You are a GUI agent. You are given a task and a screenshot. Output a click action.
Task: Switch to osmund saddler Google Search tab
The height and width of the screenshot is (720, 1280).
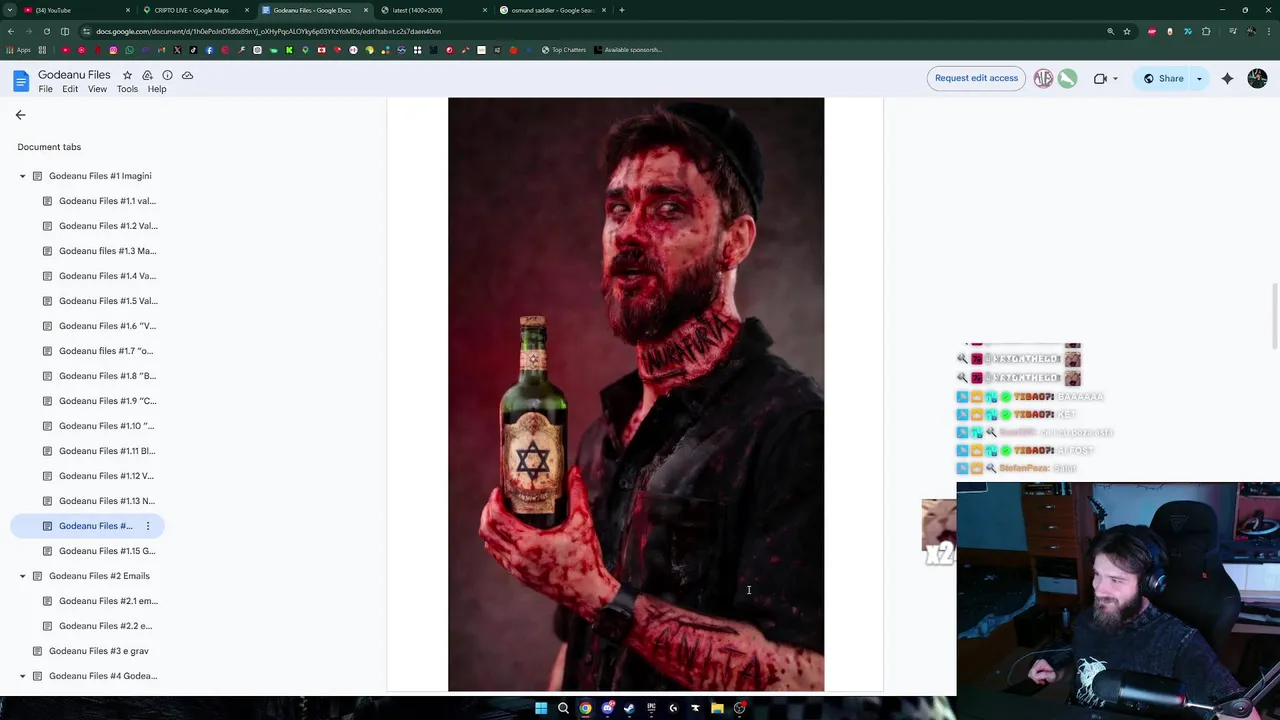(x=551, y=10)
